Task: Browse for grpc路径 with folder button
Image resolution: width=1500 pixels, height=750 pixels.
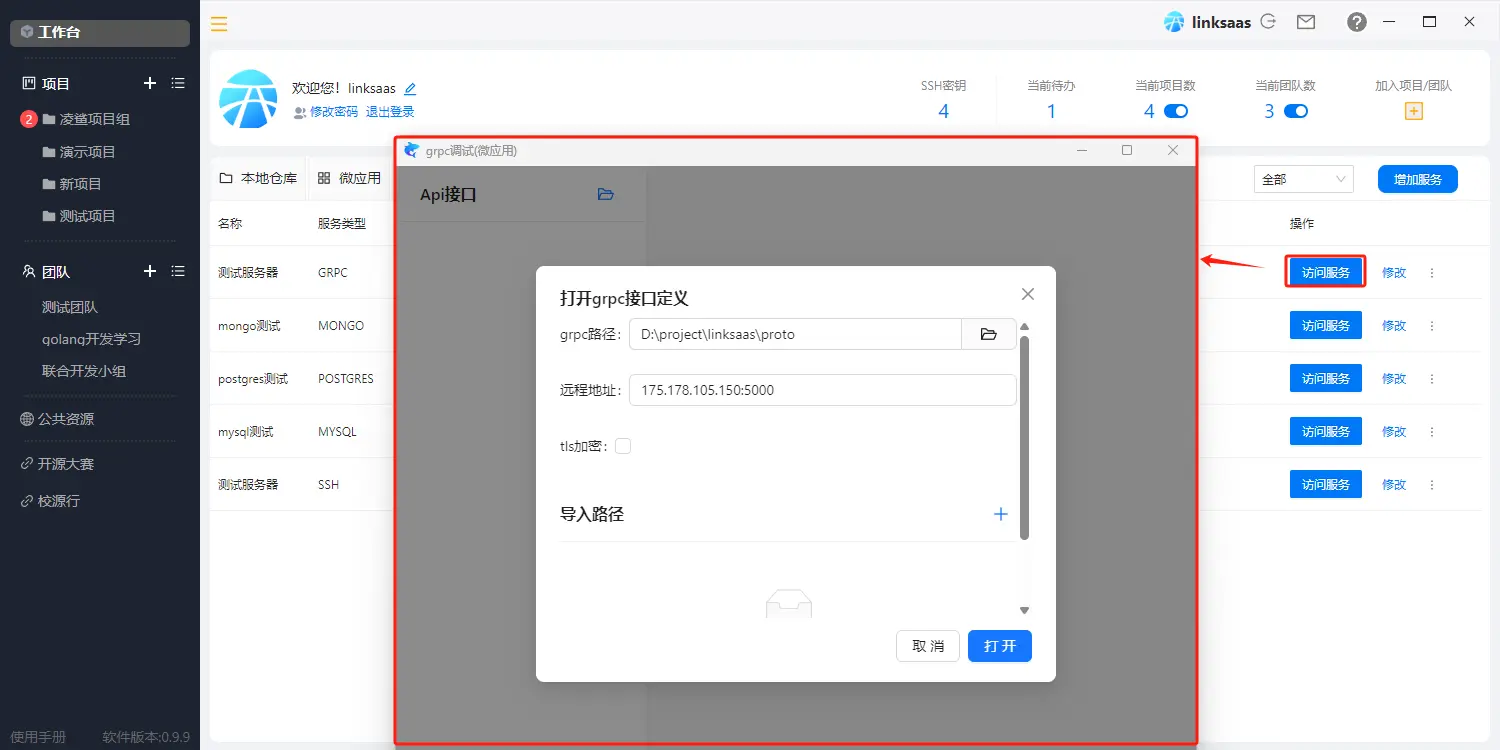Action: tap(989, 334)
